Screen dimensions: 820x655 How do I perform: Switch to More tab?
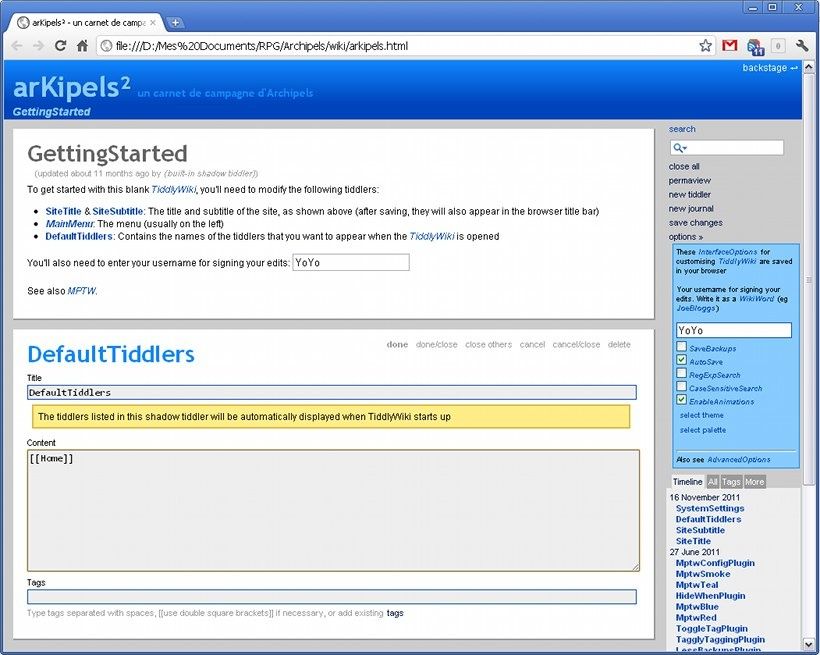click(755, 482)
